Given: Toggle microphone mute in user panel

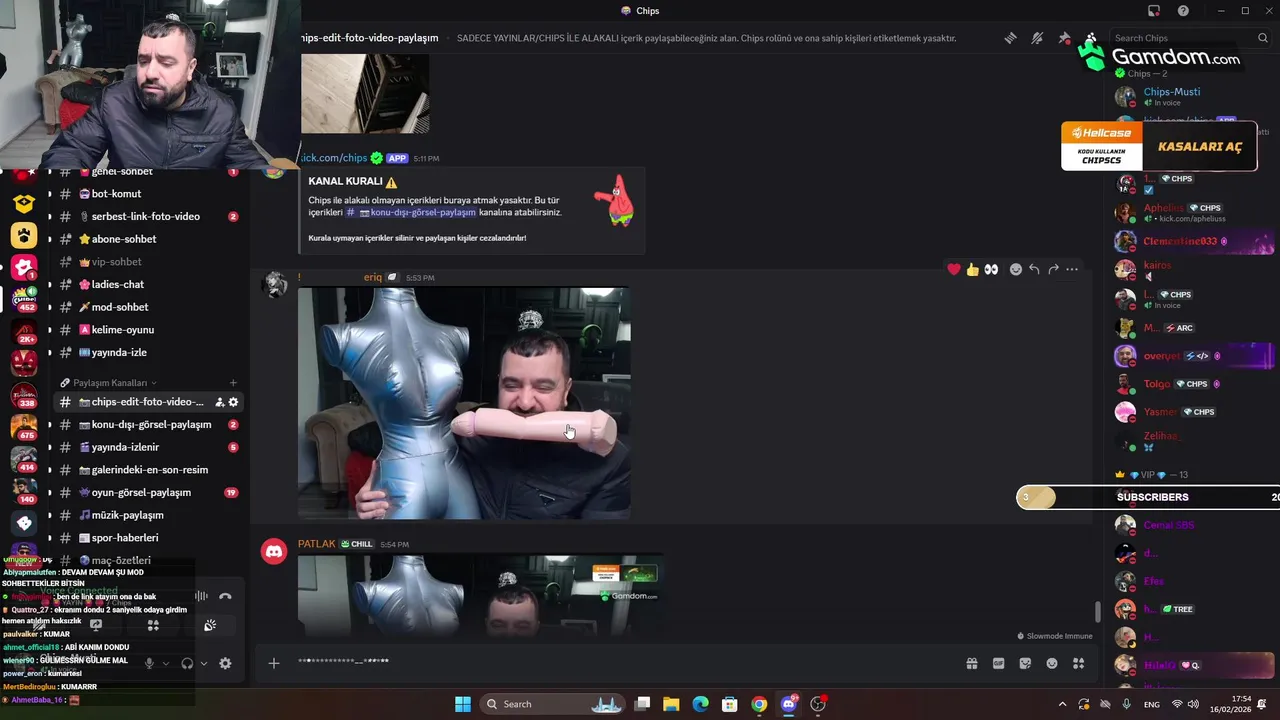Looking at the screenshot, I should [149, 663].
